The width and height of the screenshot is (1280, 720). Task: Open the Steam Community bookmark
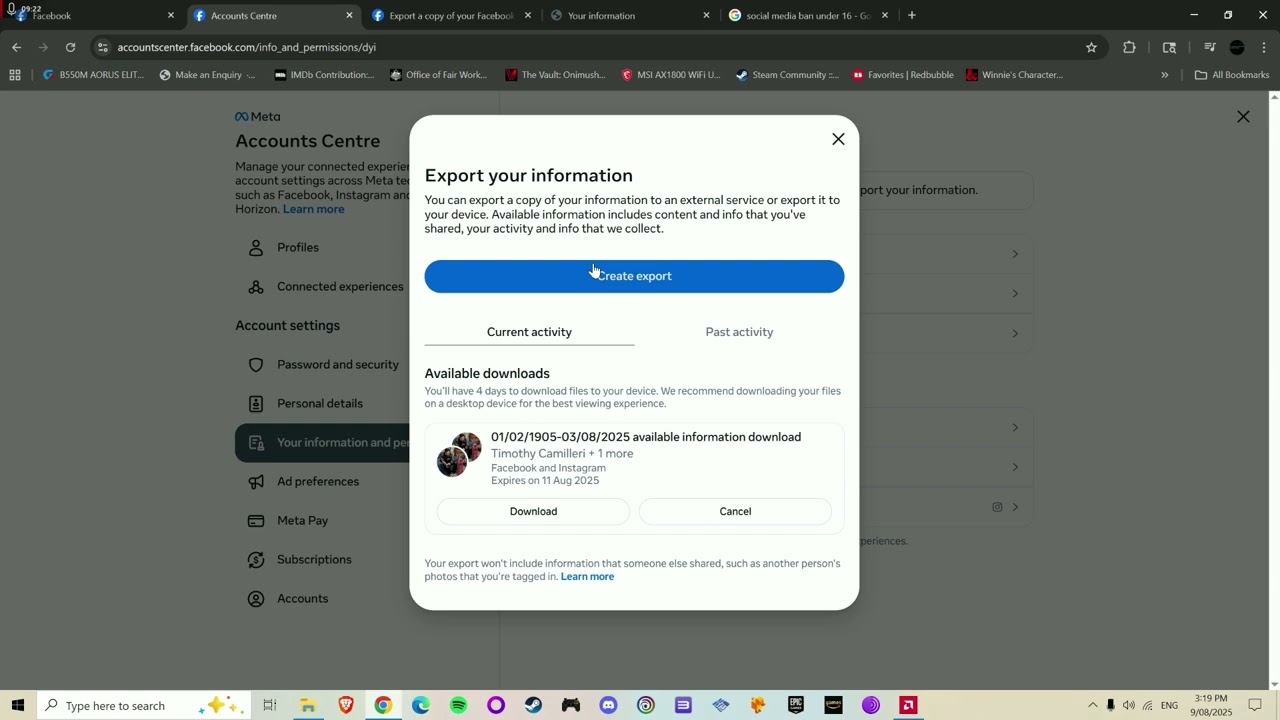787,75
